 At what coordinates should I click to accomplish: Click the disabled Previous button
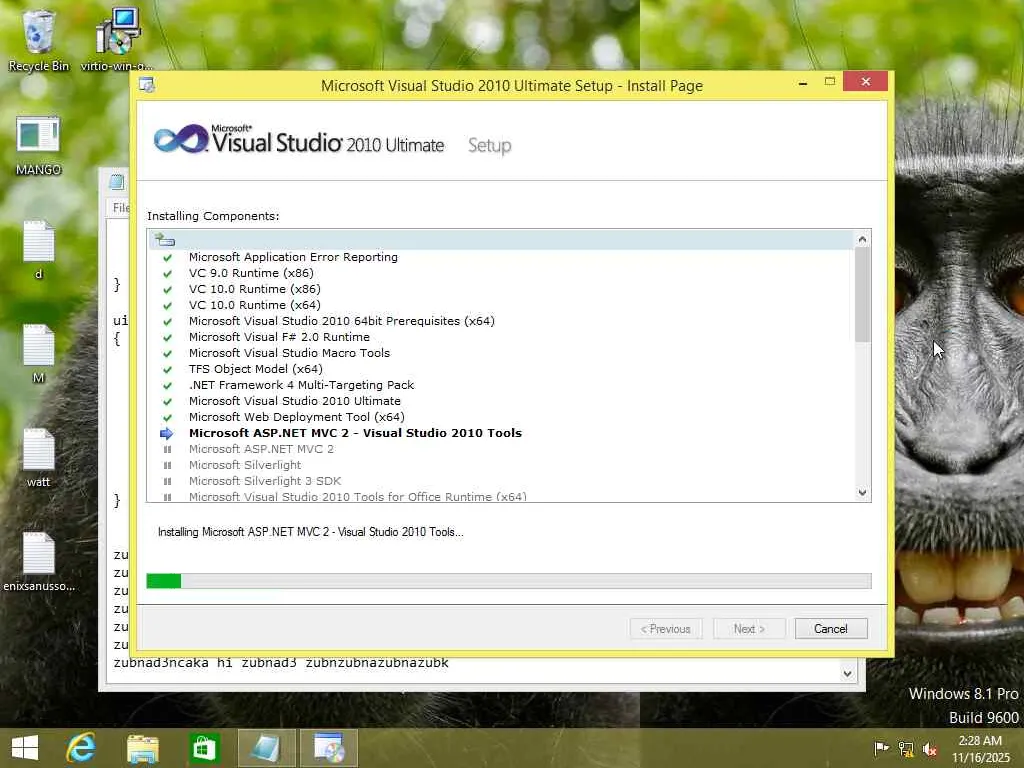point(666,628)
